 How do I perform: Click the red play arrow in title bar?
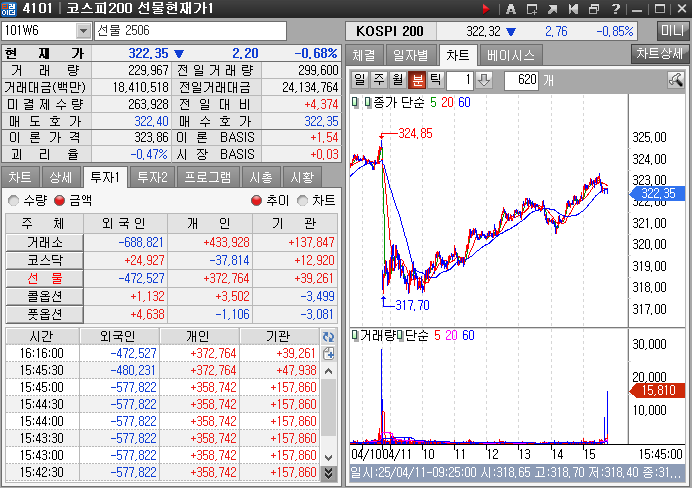pyautogui.click(x=486, y=8)
